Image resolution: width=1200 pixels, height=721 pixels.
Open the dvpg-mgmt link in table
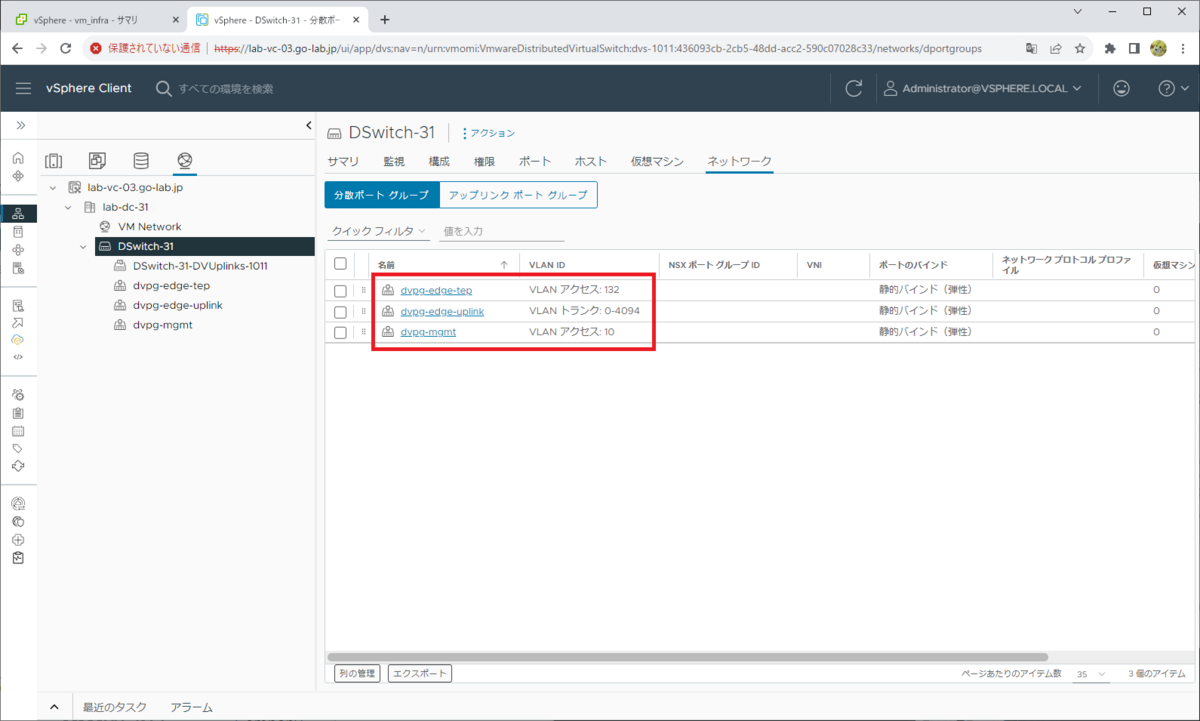(428, 332)
